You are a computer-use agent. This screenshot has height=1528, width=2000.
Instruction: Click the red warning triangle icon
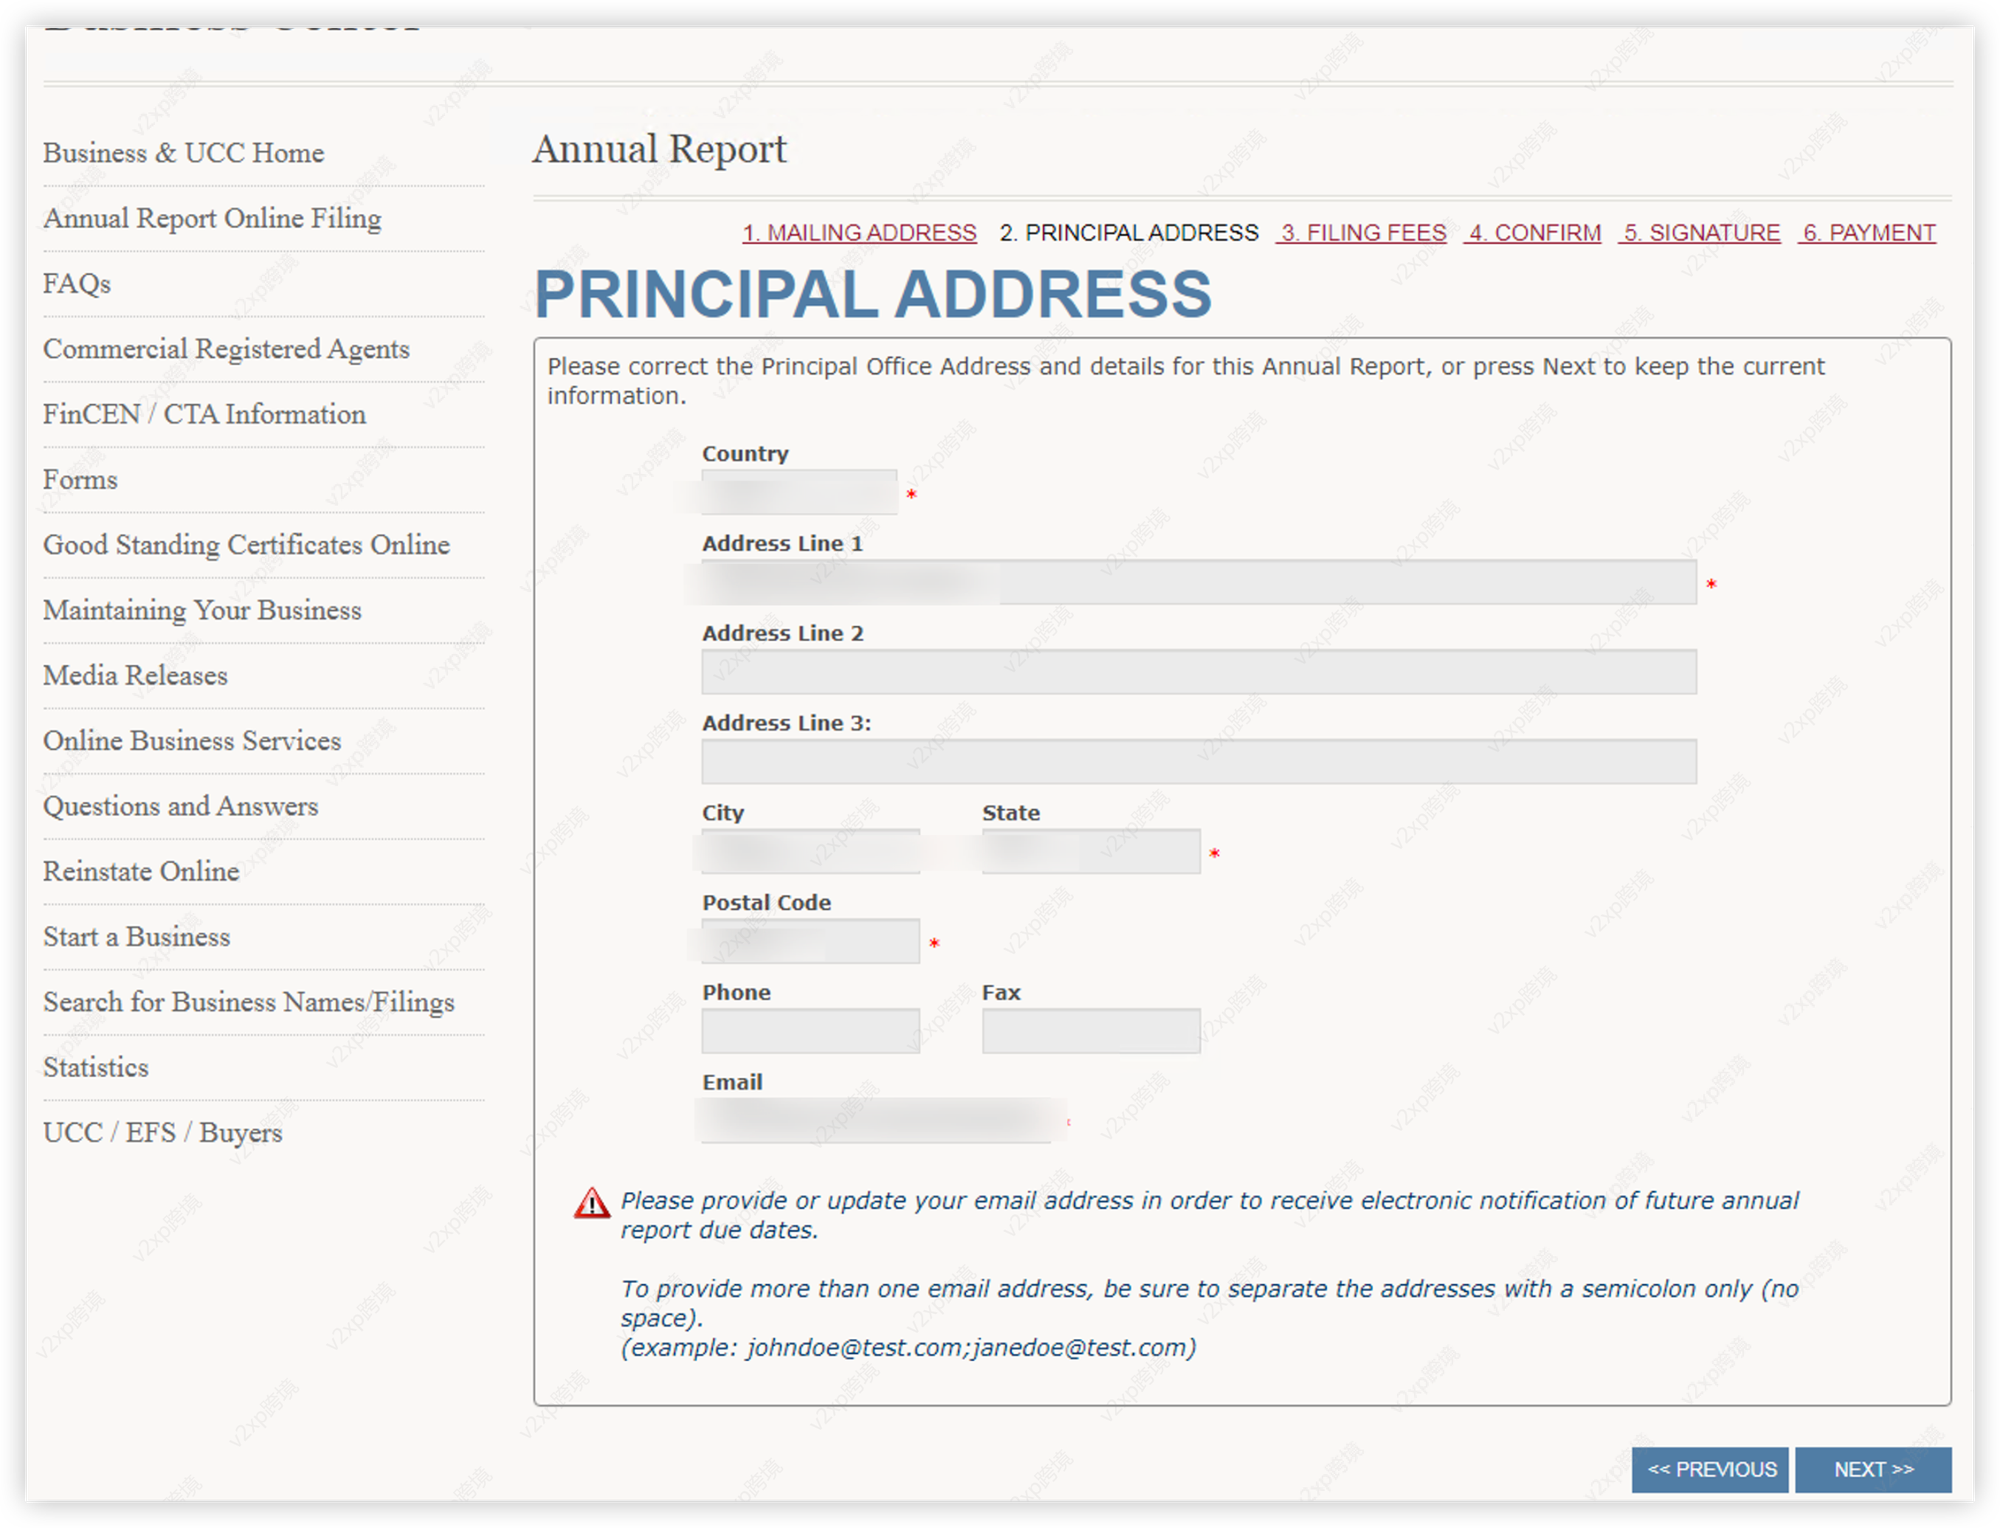tap(592, 1203)
